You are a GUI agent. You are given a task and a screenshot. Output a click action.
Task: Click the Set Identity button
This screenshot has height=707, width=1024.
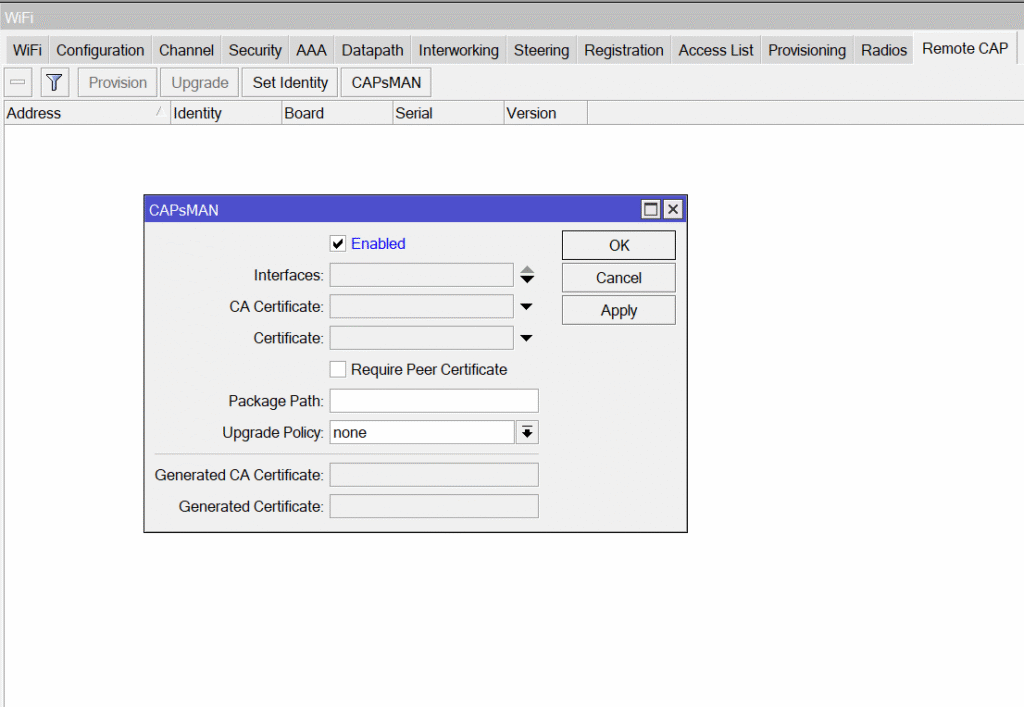[290, 83]
